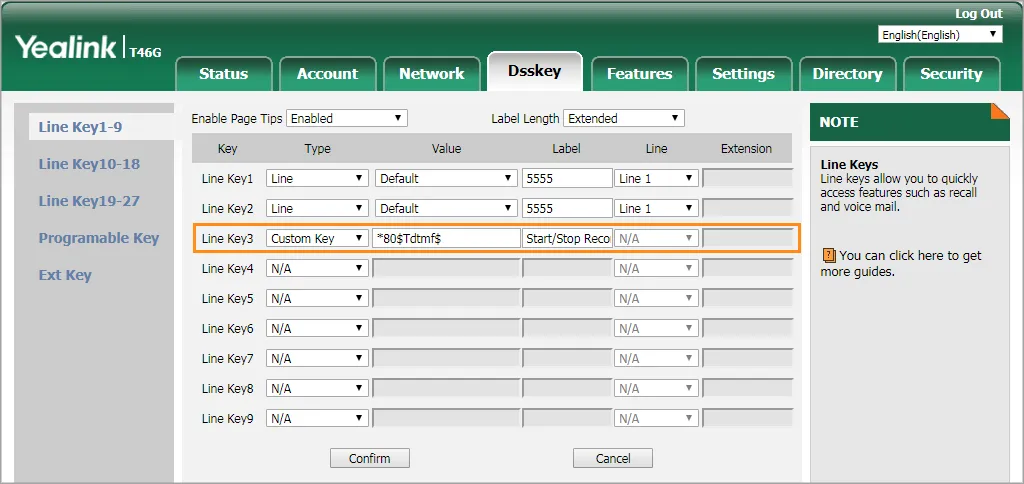The width and height of the screenshot is (1024, 484).
Task: Open Line Key8 Type dropdown
Action: [317, 389]
